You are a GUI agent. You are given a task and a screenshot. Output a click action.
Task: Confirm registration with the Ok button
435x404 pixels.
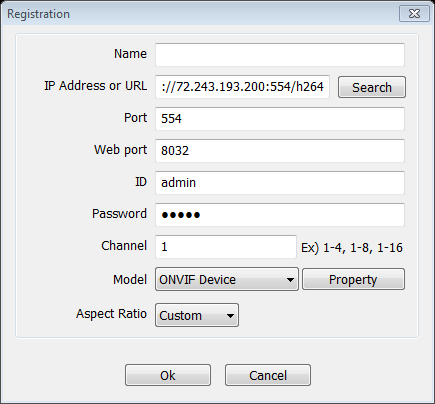point(168,375)
